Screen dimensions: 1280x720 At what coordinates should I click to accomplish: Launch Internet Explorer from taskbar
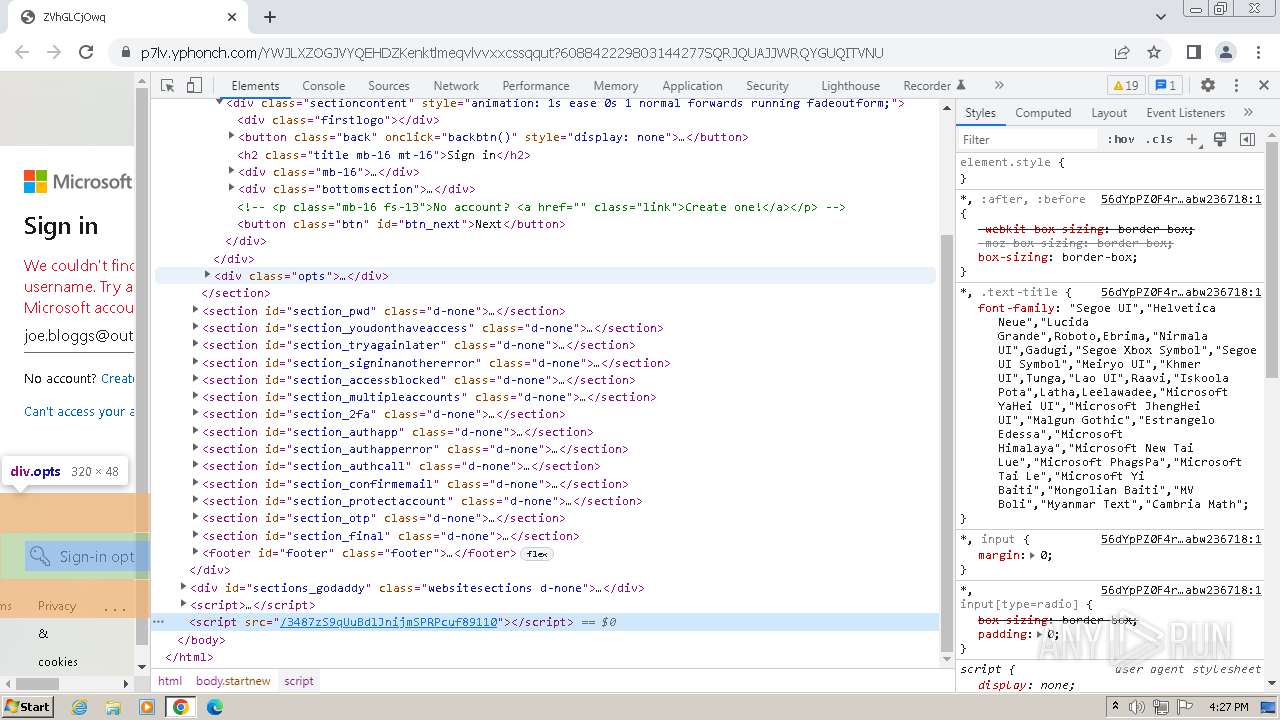click(x=79, y=707)
